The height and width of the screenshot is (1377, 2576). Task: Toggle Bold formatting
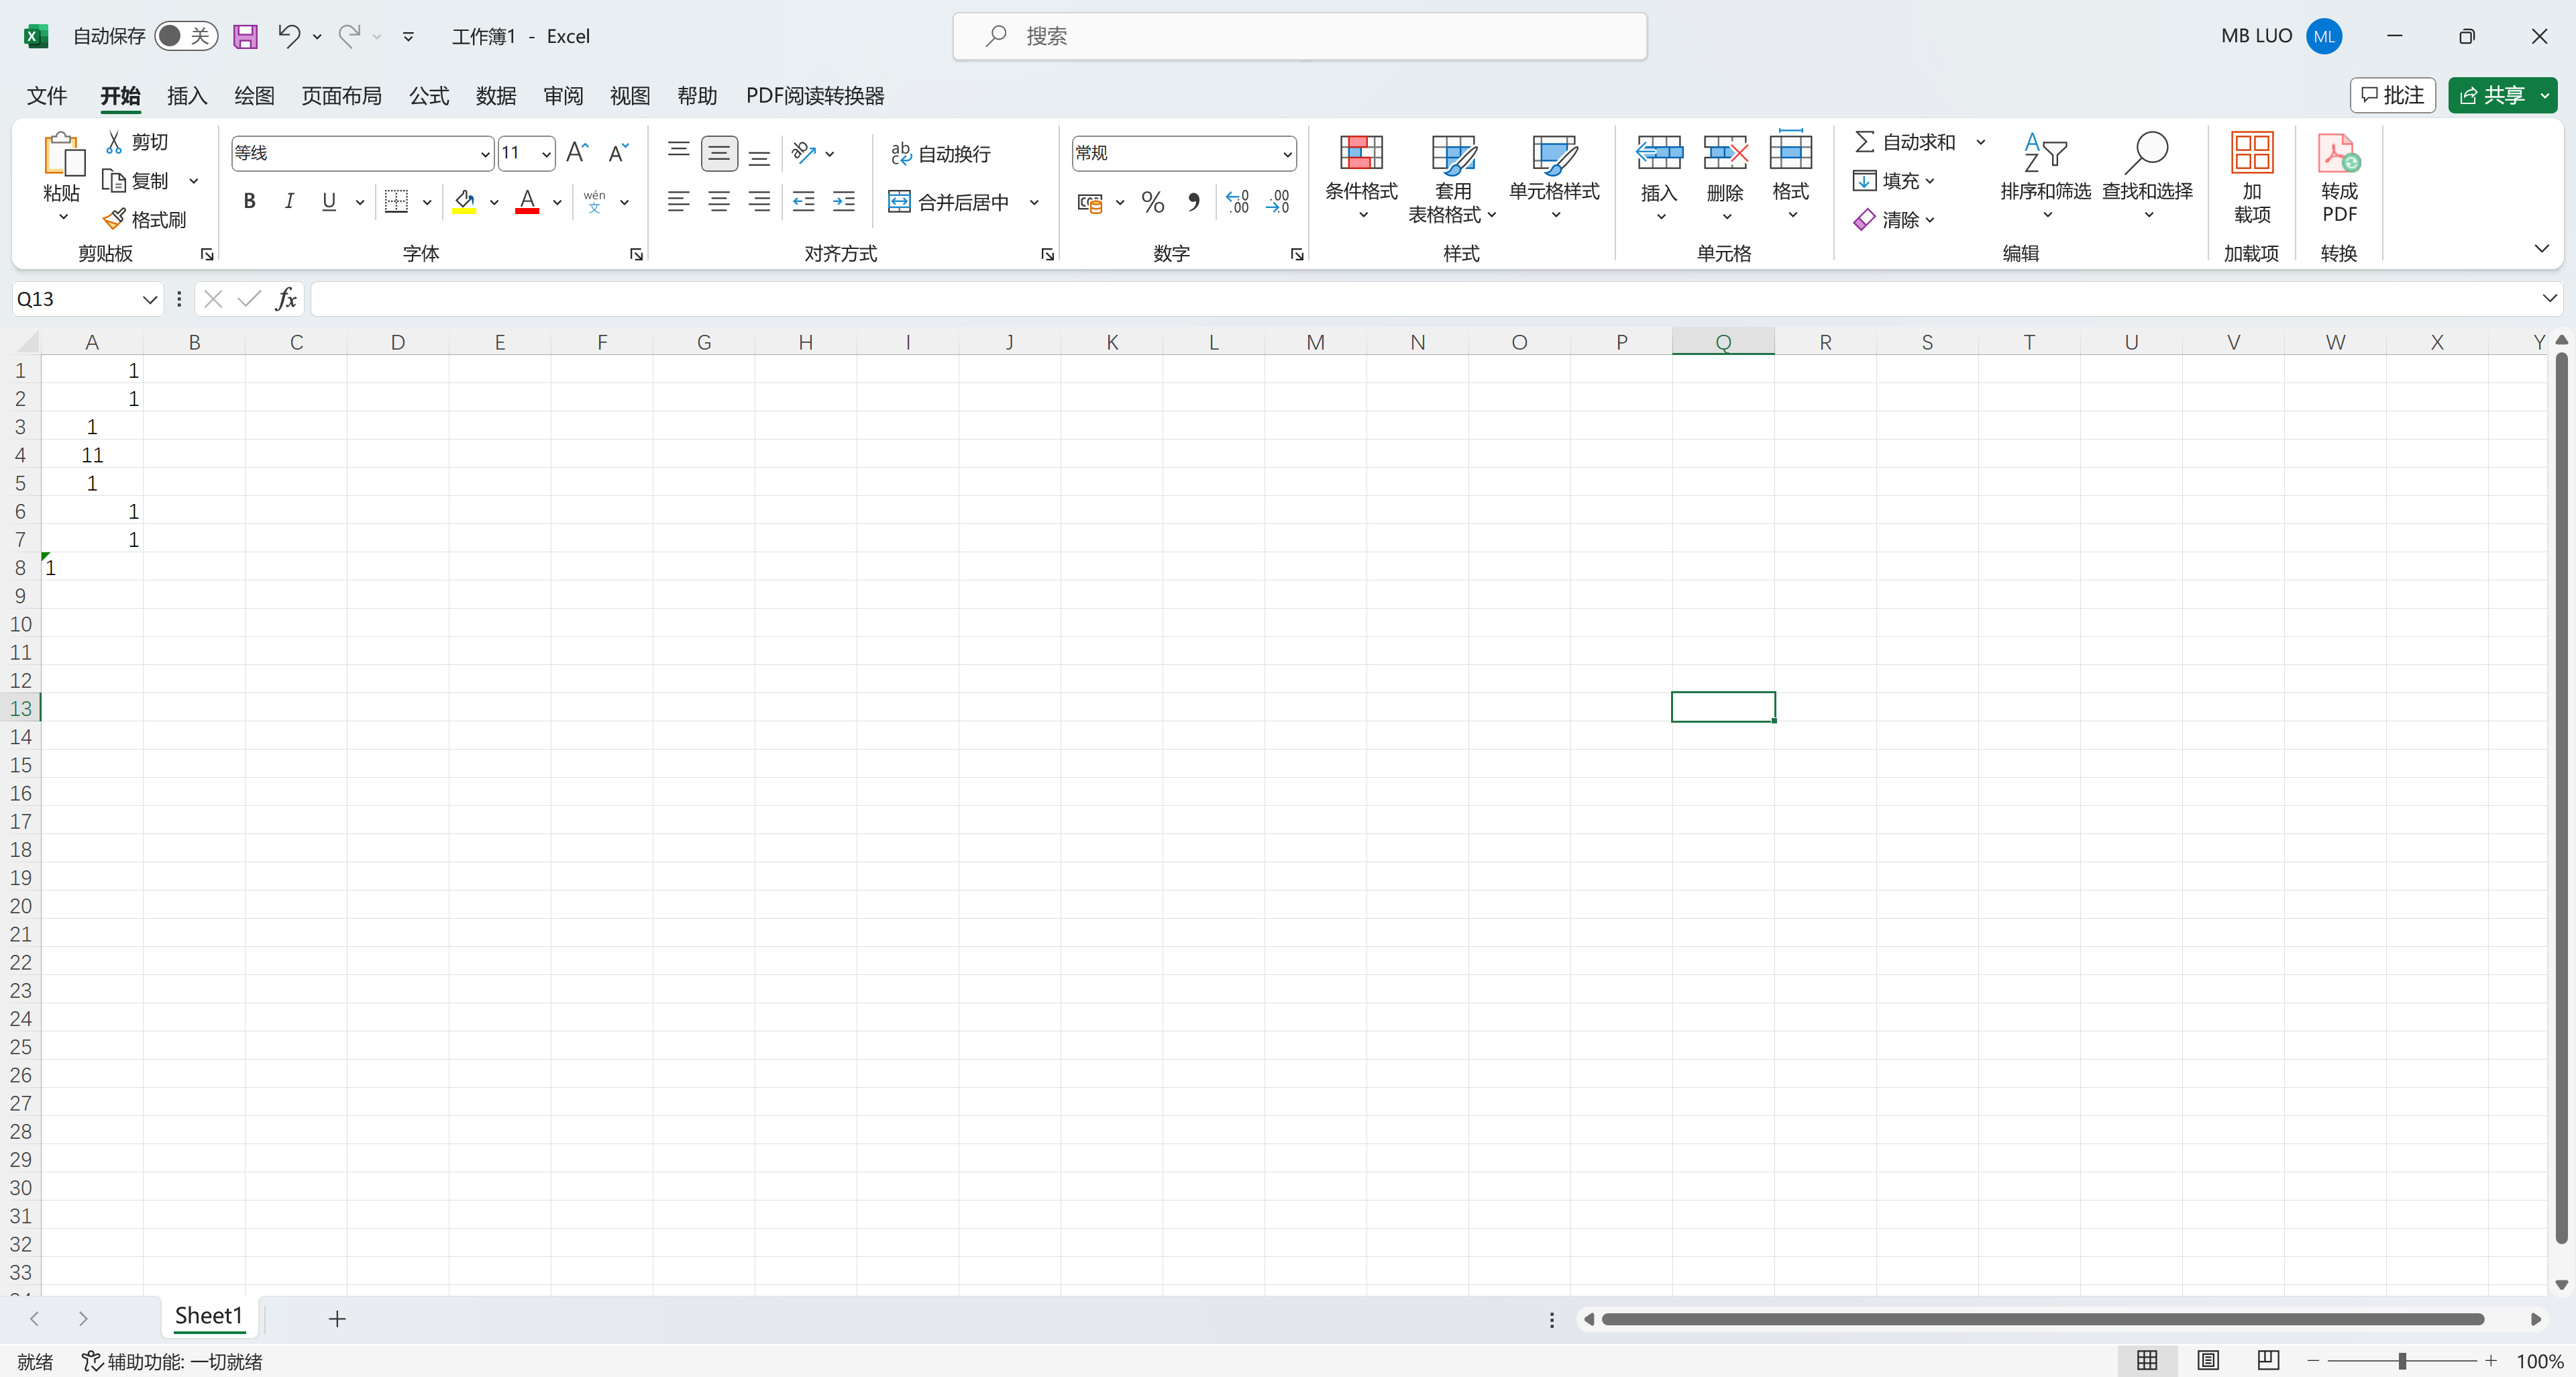250,202
